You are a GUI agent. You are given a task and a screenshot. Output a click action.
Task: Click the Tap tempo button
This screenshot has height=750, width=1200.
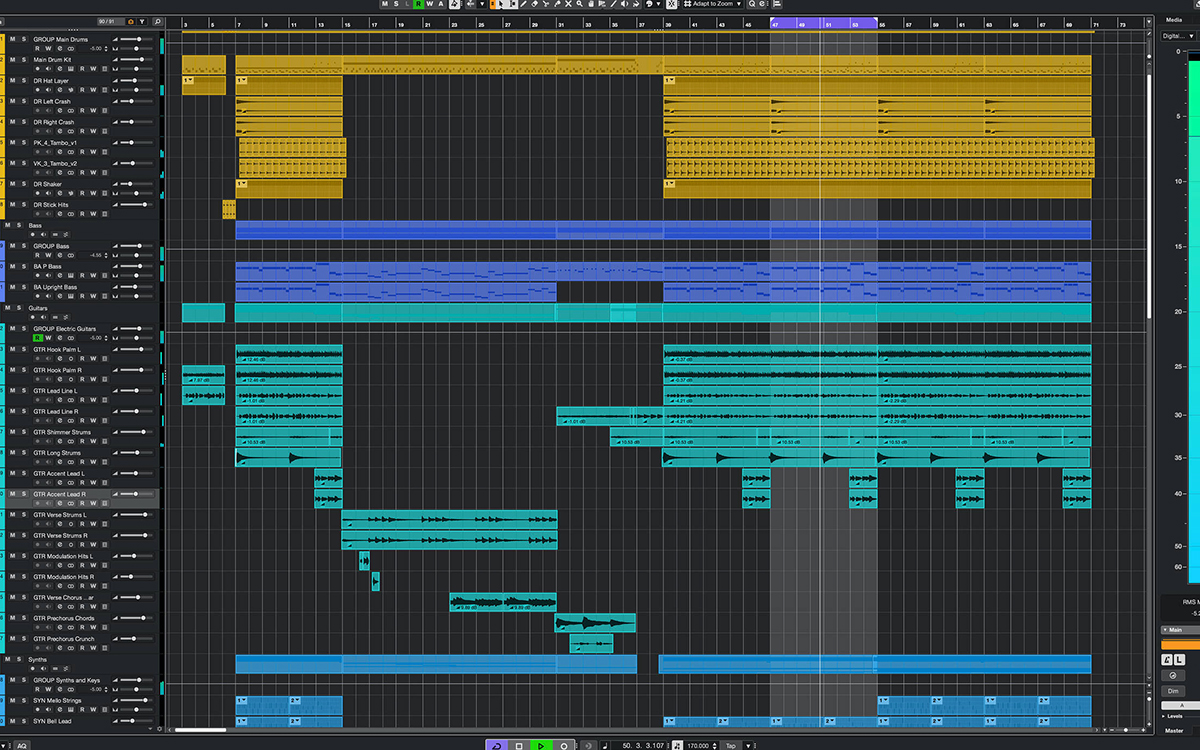click(x=731, y=745)
